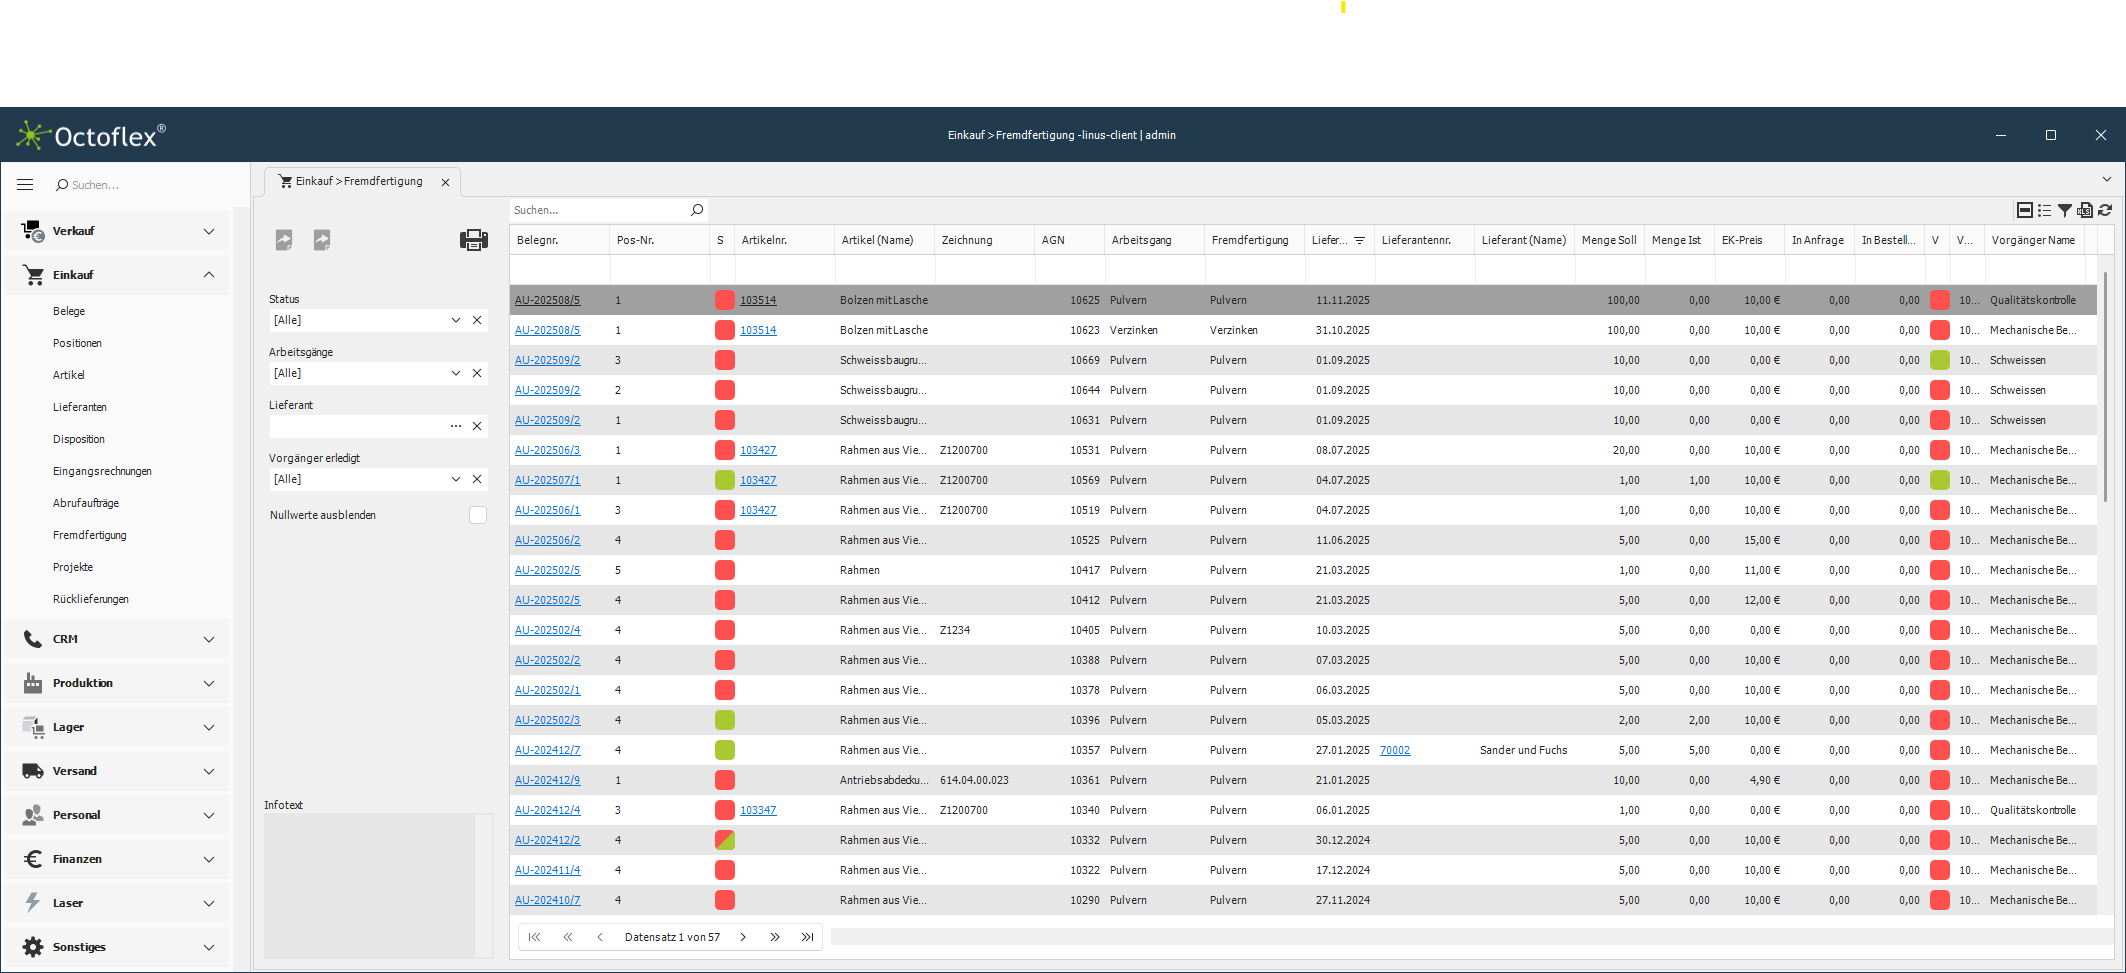Refresh the table with the reload icon
Image resolution: width=2126 pixels, height=973 pixels.
tap(2105, 210)
